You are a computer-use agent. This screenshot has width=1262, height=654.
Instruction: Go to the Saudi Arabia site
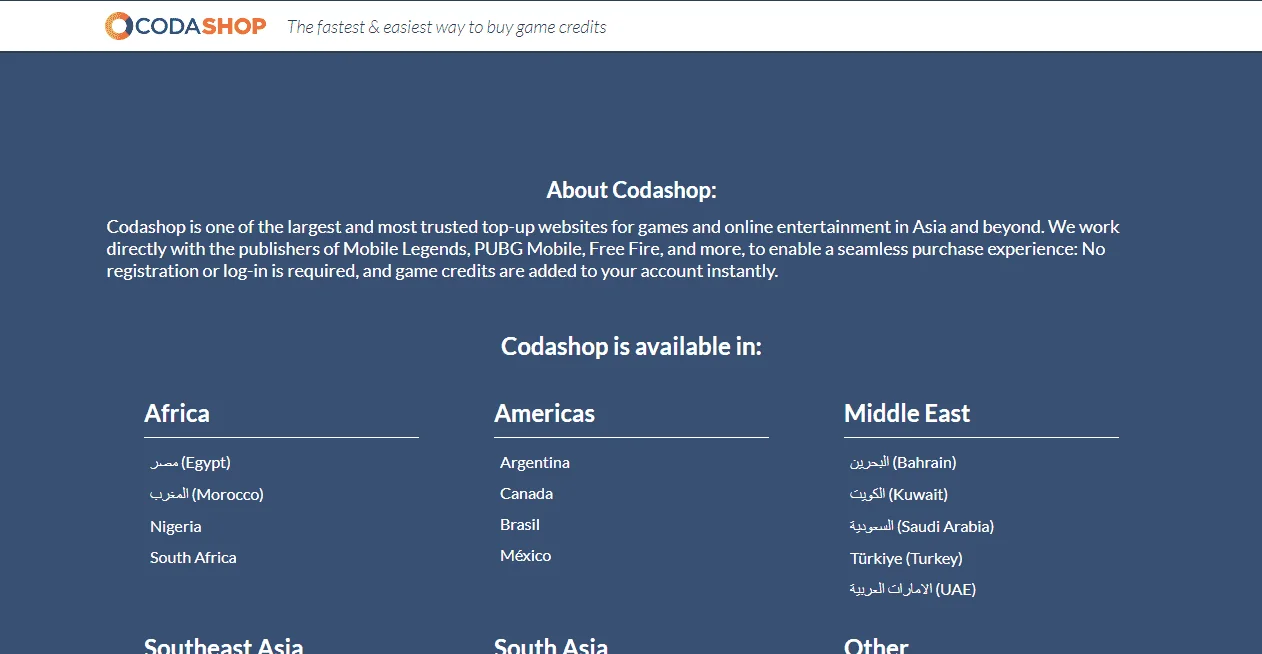(922, 526)
